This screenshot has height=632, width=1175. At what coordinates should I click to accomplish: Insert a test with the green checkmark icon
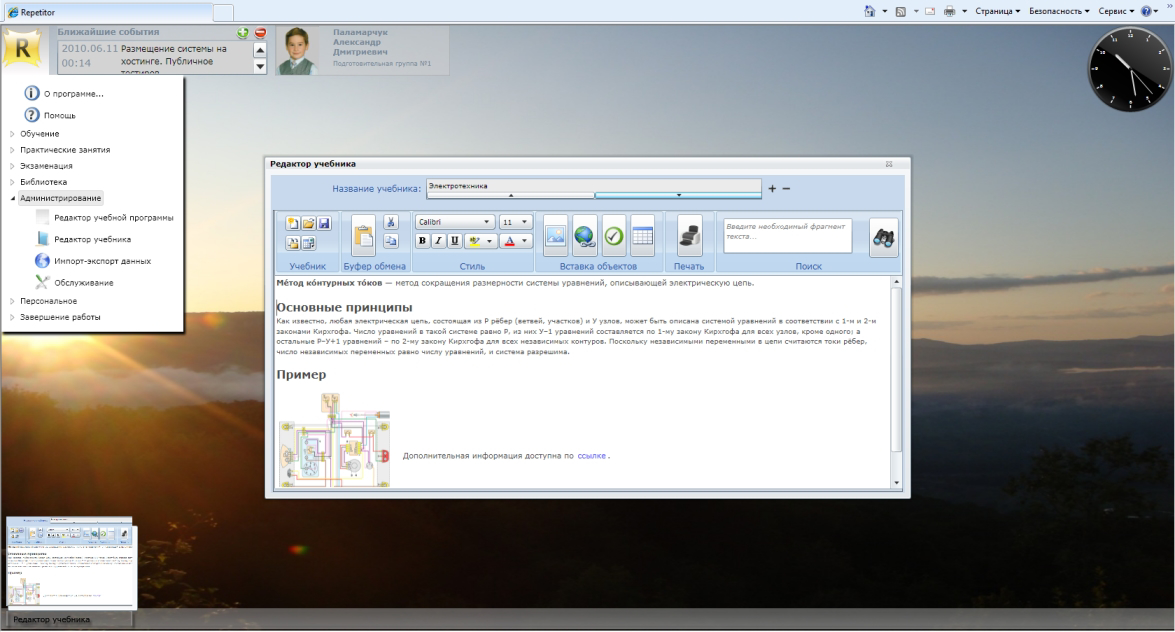(614, 236)
